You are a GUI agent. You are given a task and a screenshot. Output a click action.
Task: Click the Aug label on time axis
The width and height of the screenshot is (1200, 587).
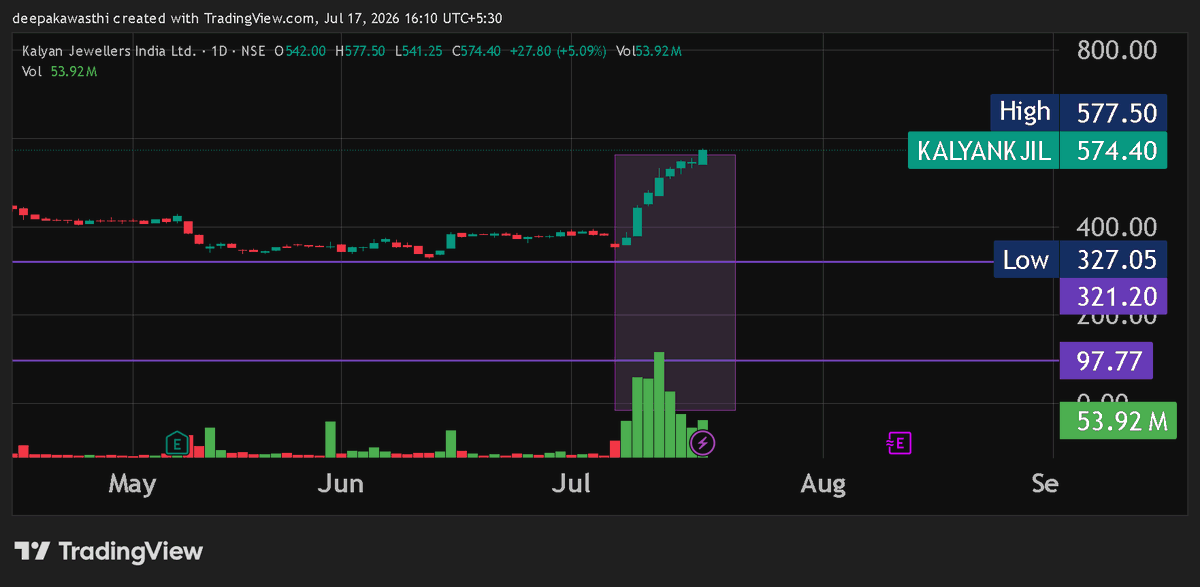click(822, 484)
